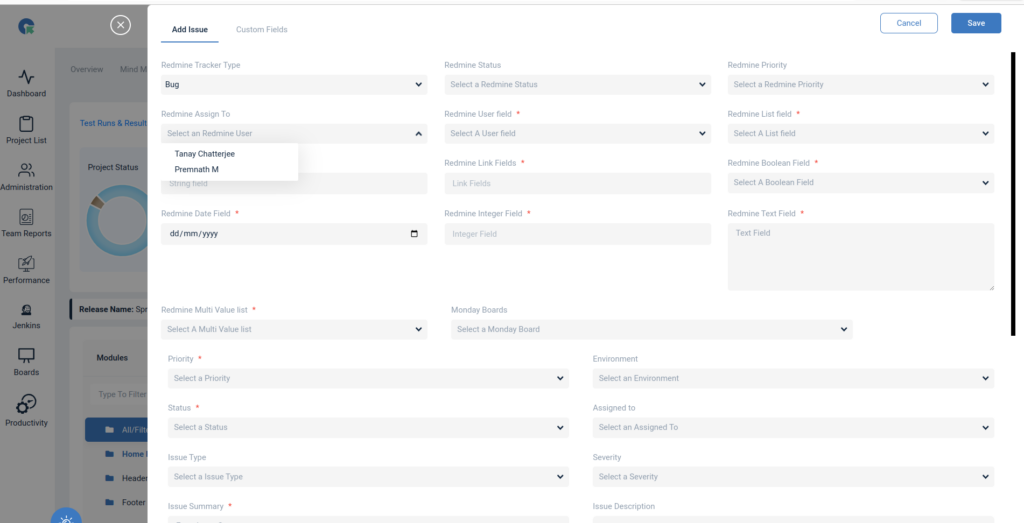Click the Save button

pos(975,23)
